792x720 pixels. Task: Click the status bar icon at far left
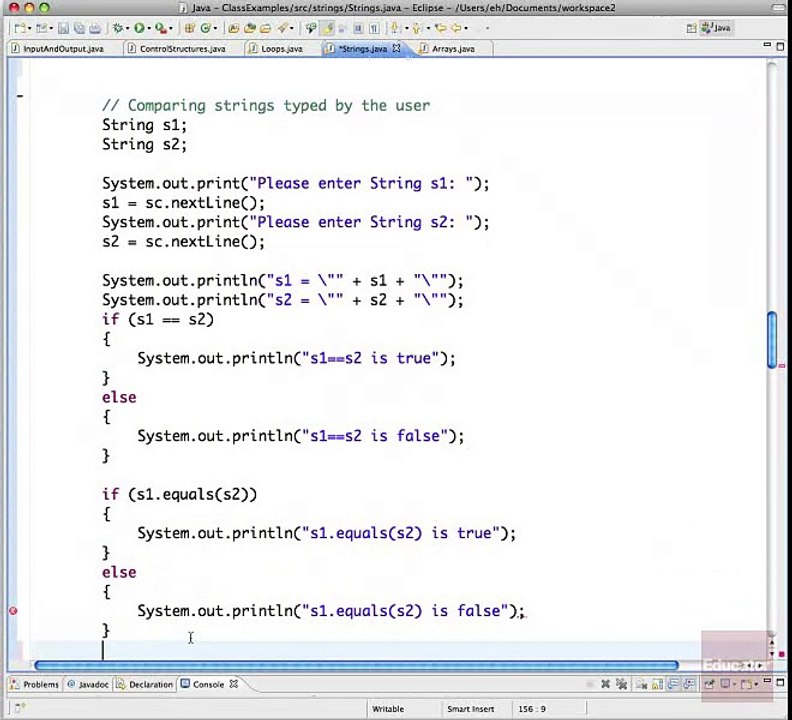(18, 708)
